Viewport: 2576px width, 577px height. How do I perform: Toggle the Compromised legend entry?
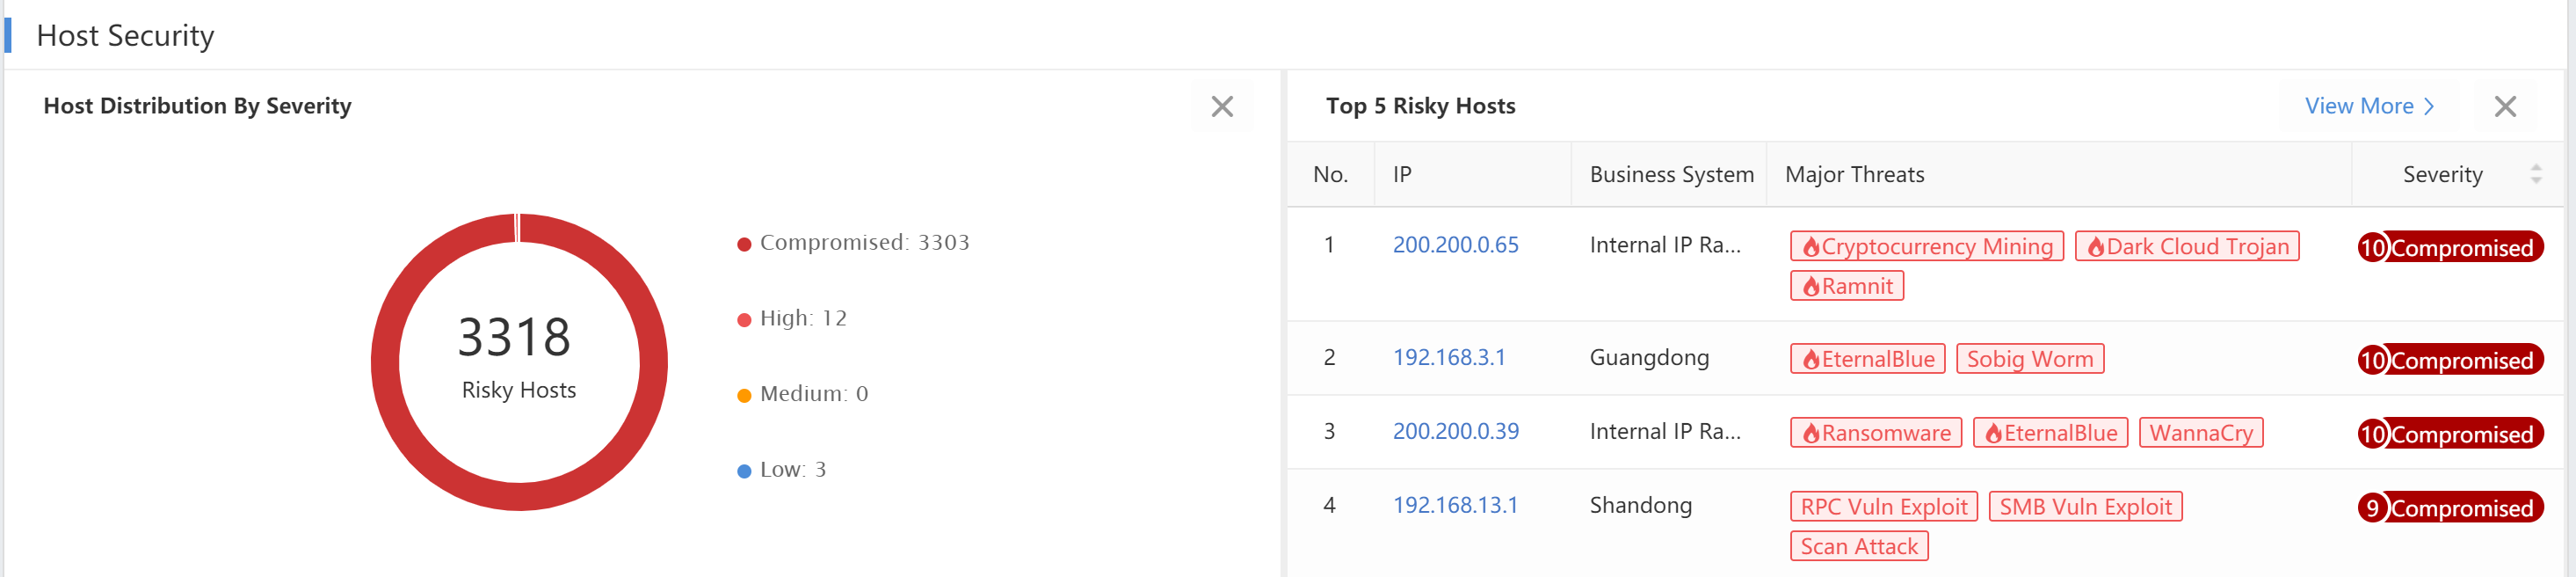853,243
